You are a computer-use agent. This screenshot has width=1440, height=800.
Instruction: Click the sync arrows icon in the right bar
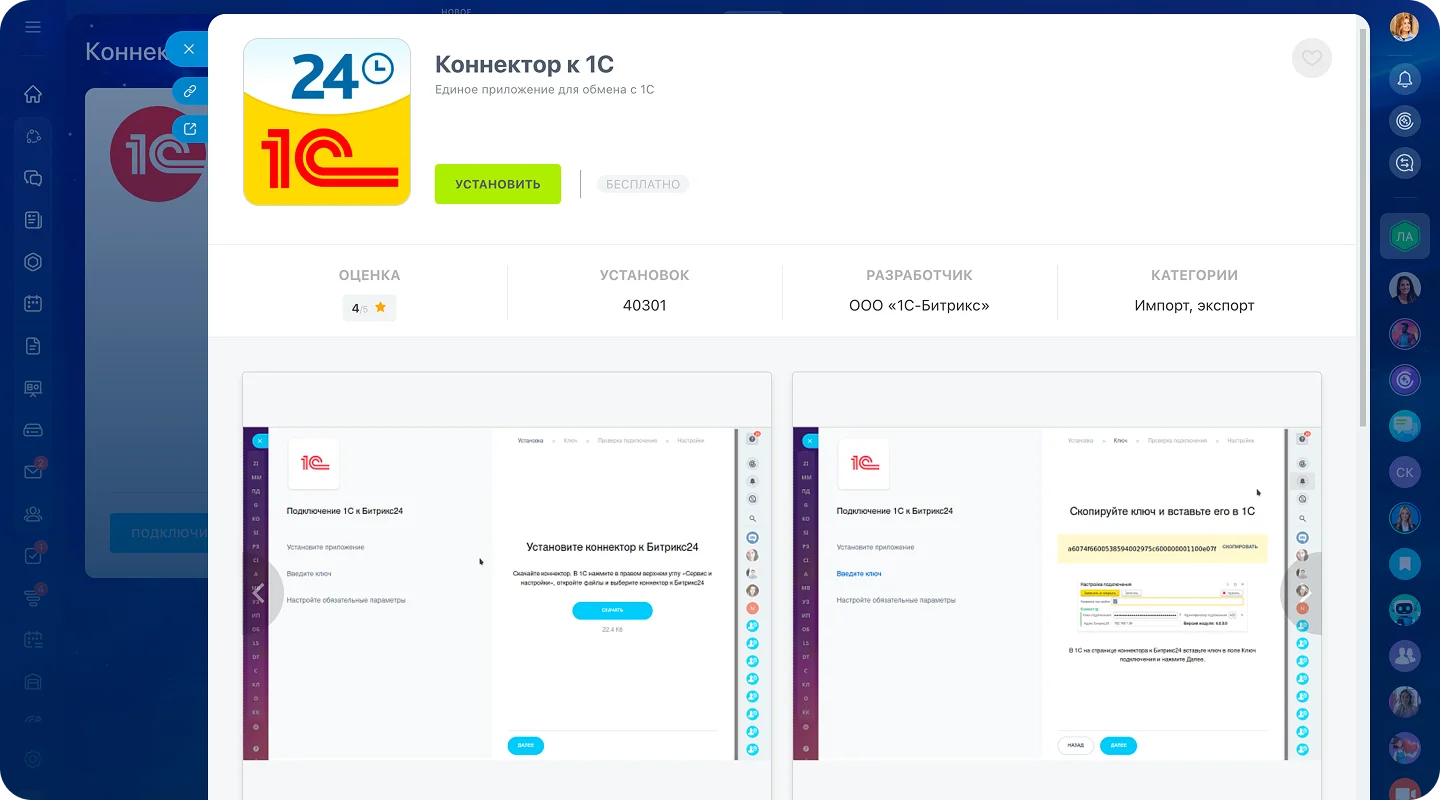tap(1405, 163)
